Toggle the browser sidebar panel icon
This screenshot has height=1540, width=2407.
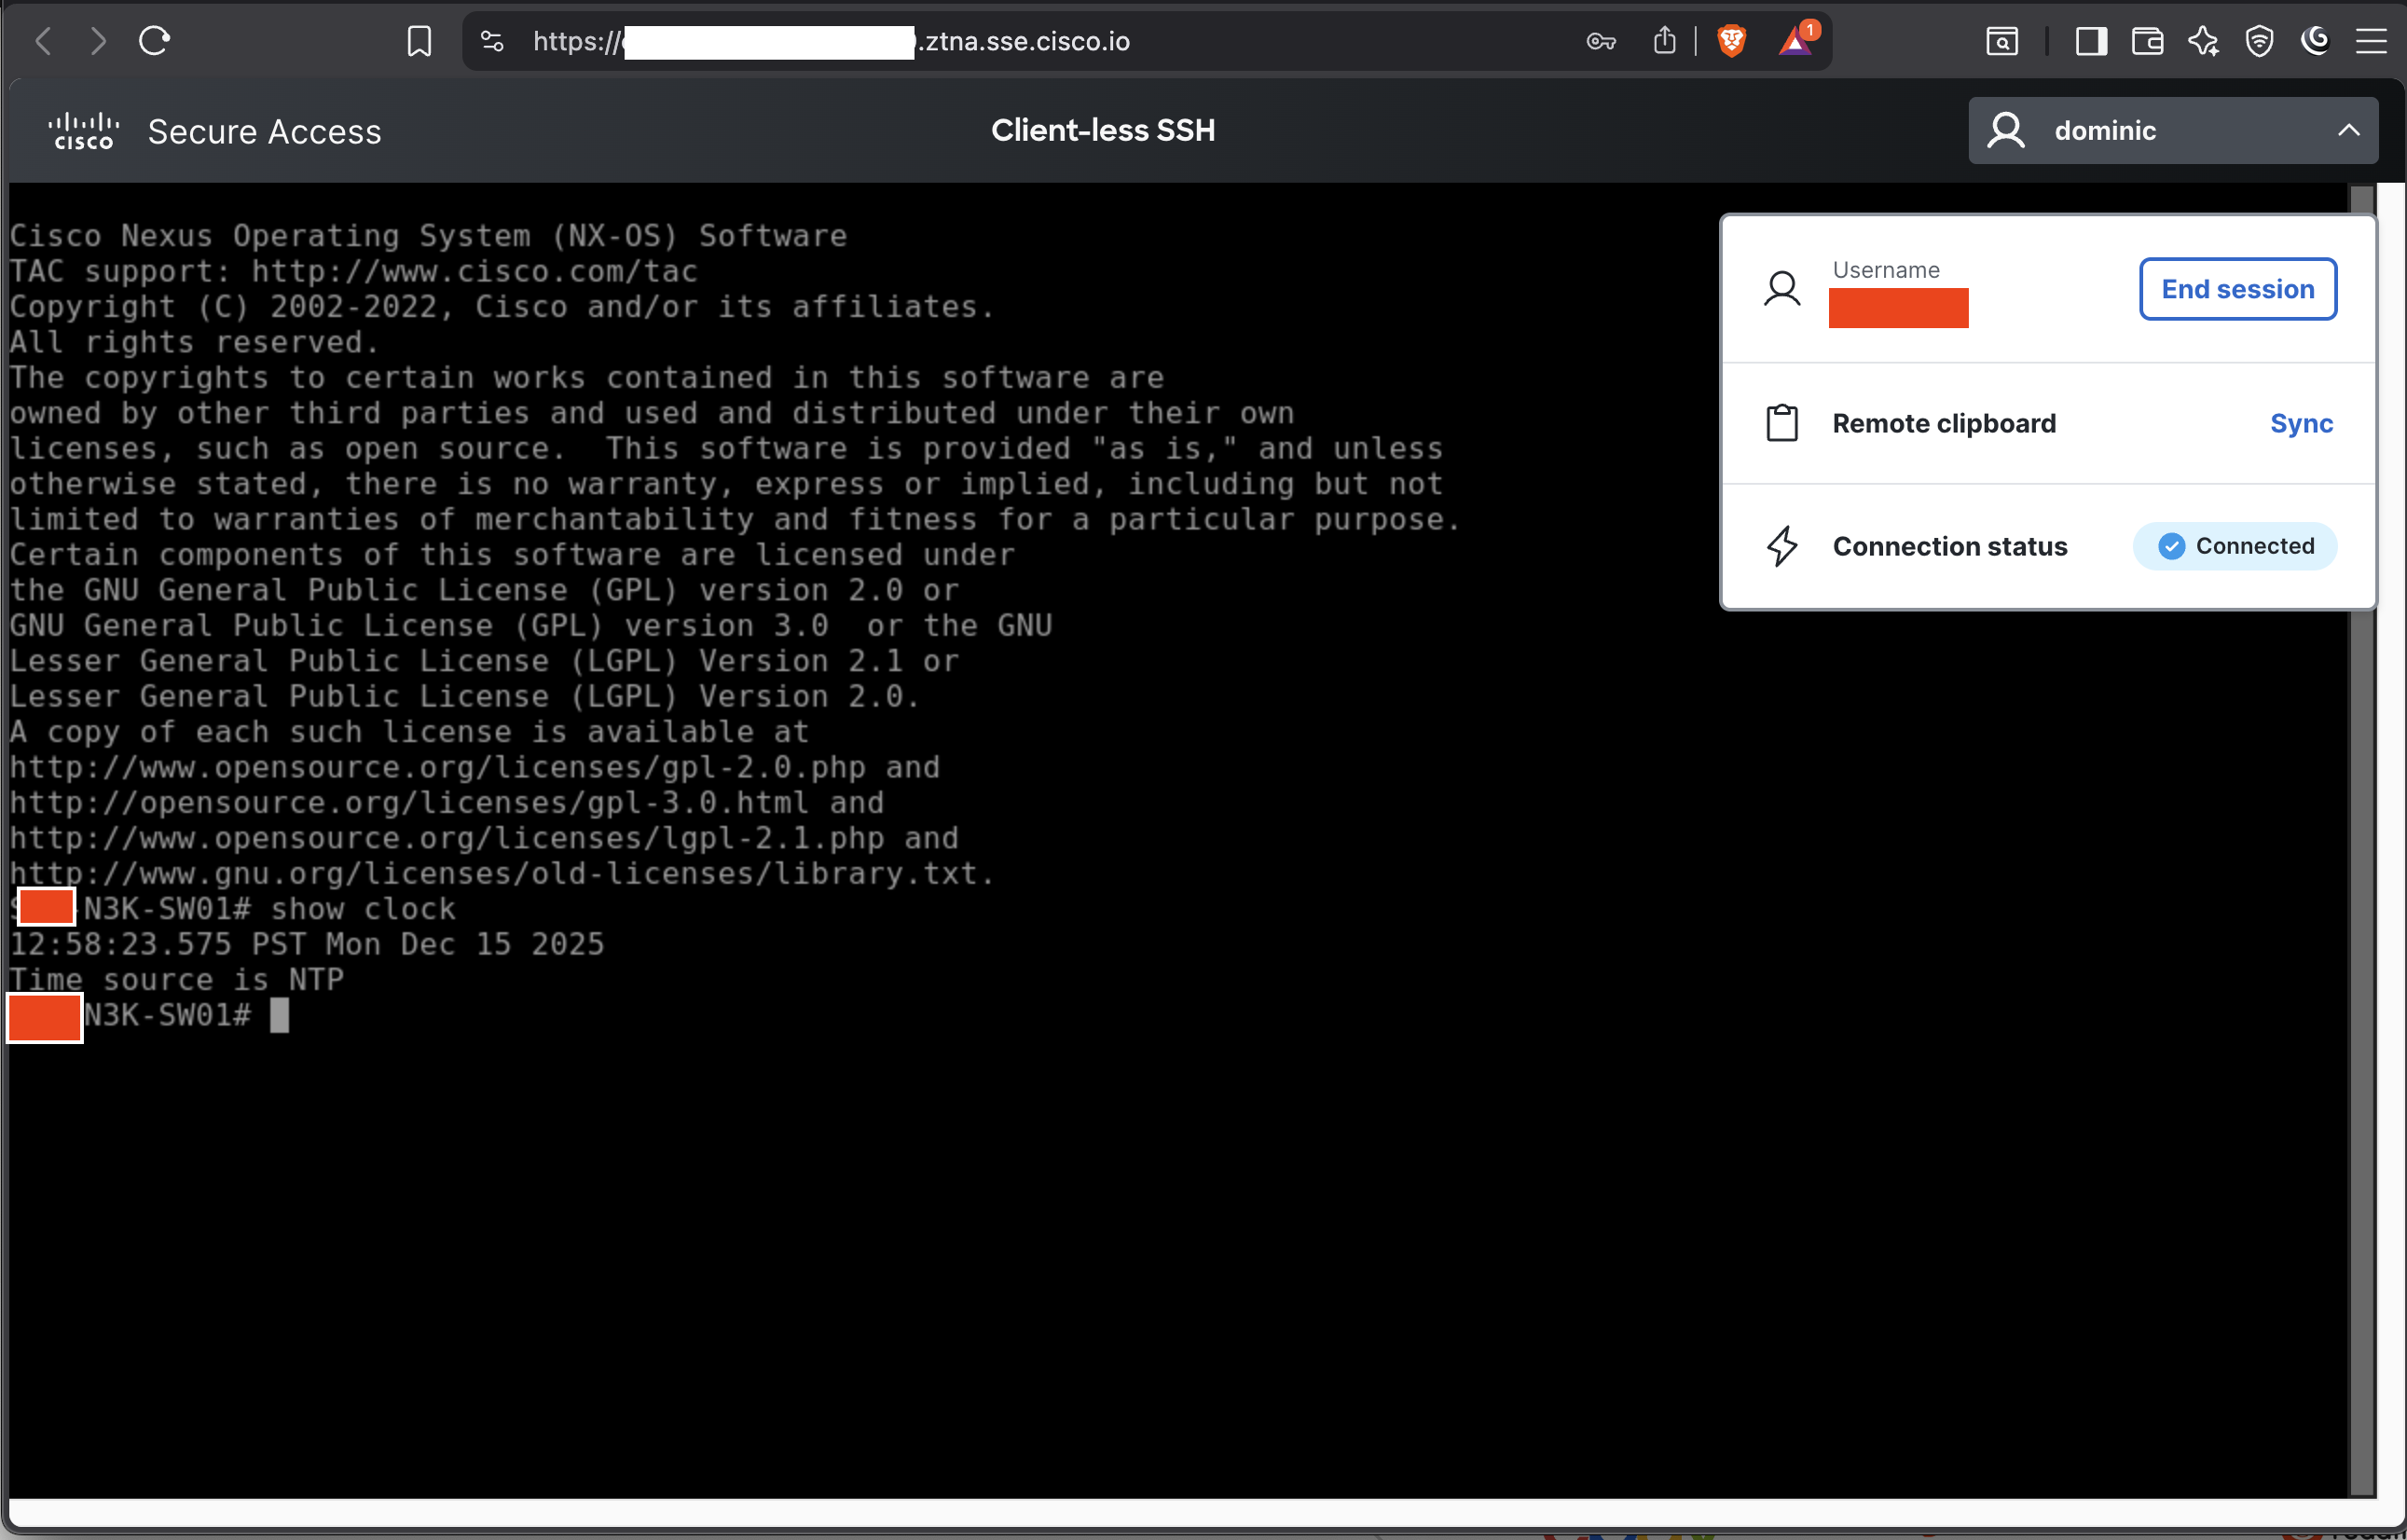coord(2090,41)
